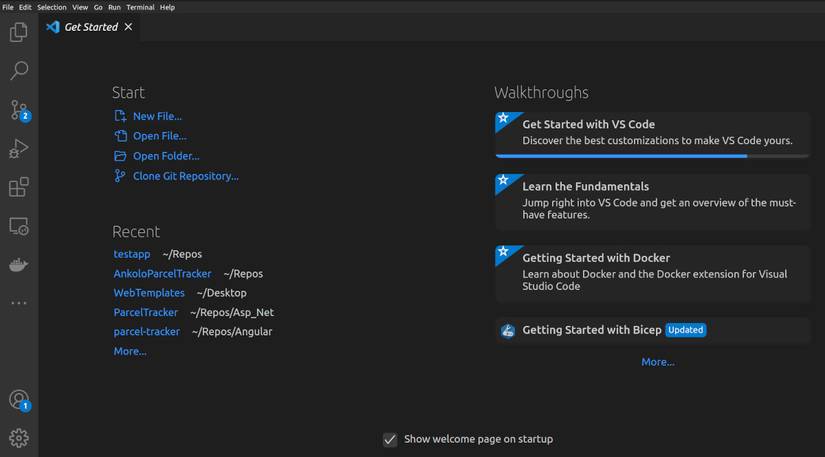Open the Explorer view in activity bar

(x=19, y=32)
